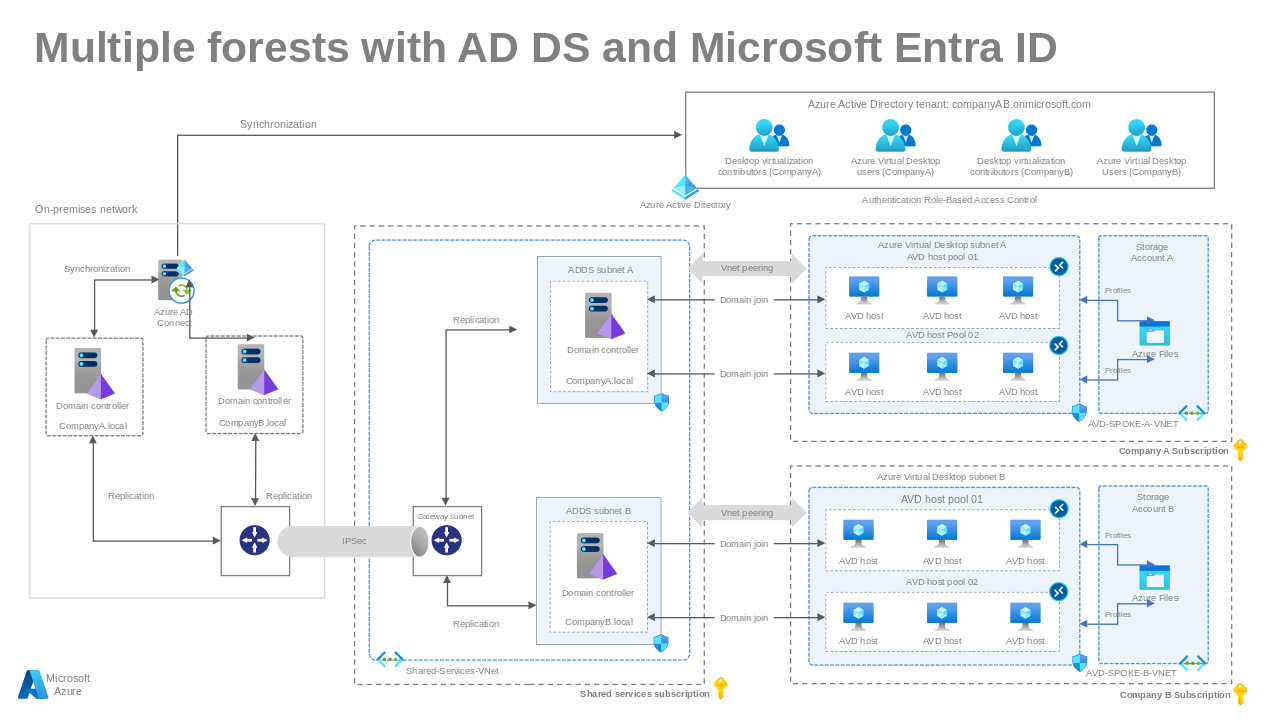Click the 'Azure Virtual Desktop subnet B' label
The height and width of the screenshot is (720, 1280).
(941, 477)
